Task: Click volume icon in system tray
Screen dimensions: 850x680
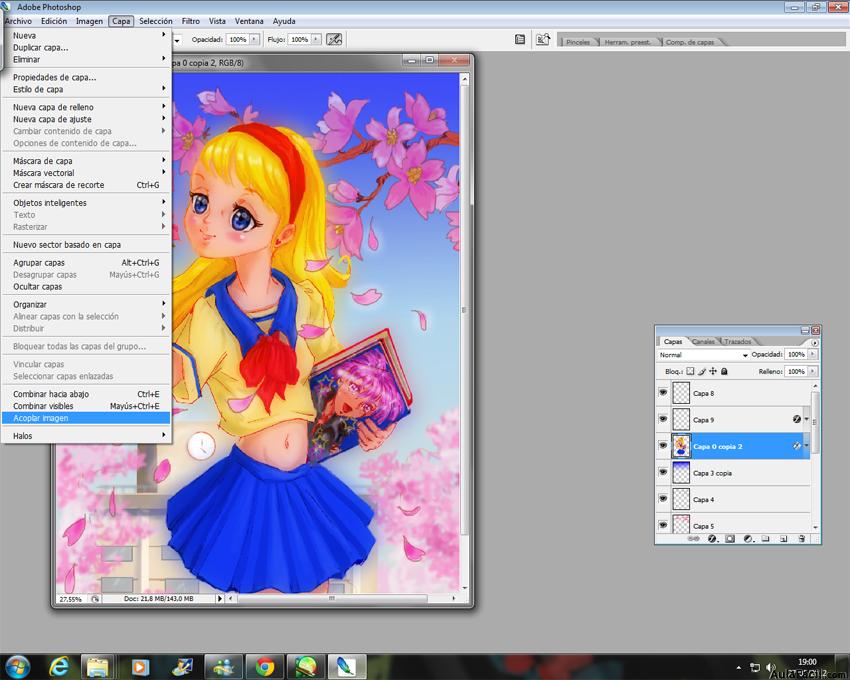Action: [771, 668]
